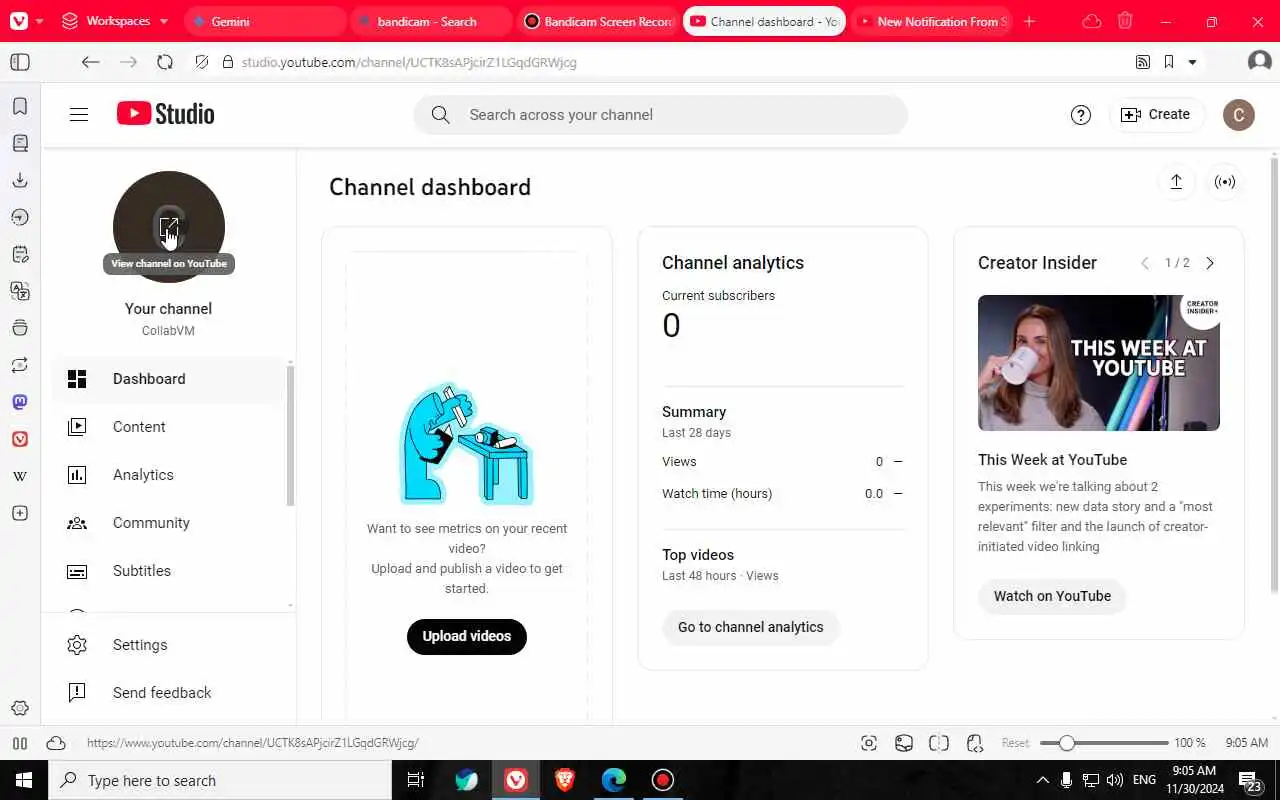Select Content in Studio sidebar
This screenshot has height=800, width=1280.
click(x=169, y=427)
